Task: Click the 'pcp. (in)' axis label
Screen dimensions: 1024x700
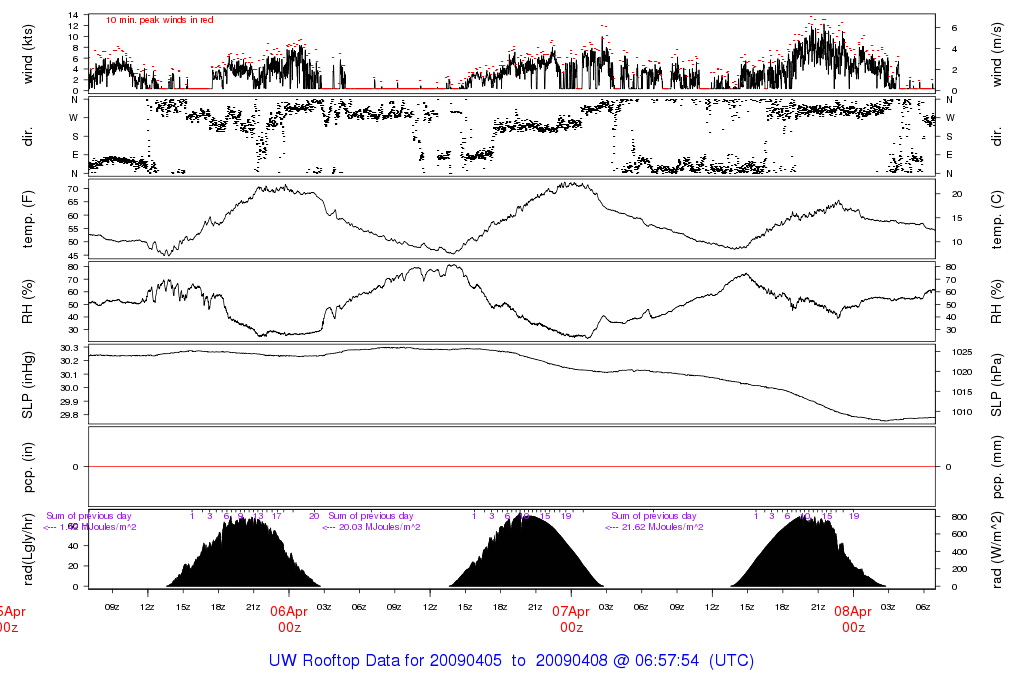Action: point(27,468)
